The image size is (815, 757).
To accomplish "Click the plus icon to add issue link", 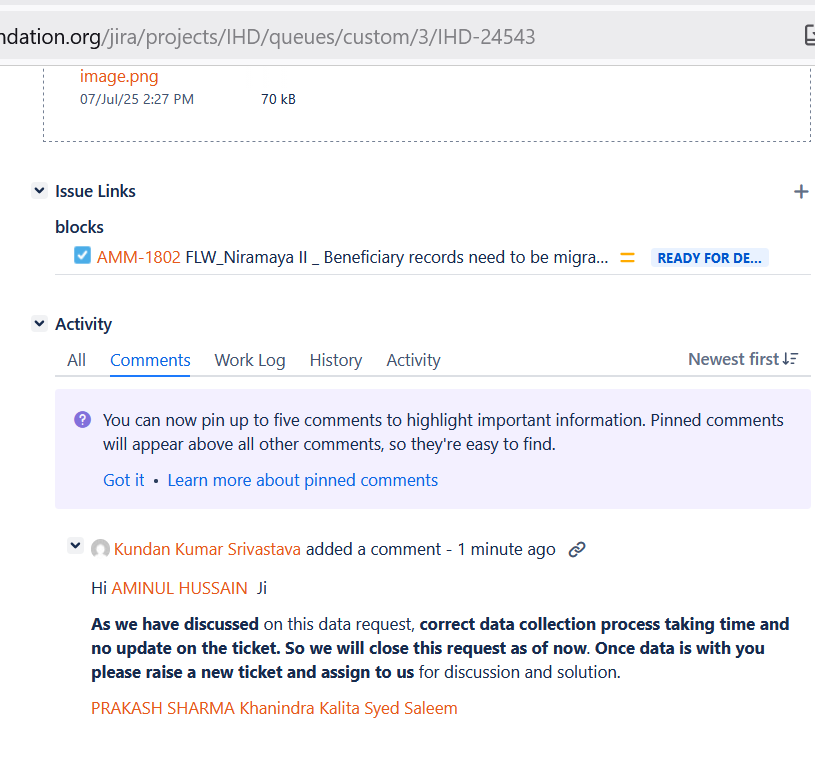I will coord(800,192).
